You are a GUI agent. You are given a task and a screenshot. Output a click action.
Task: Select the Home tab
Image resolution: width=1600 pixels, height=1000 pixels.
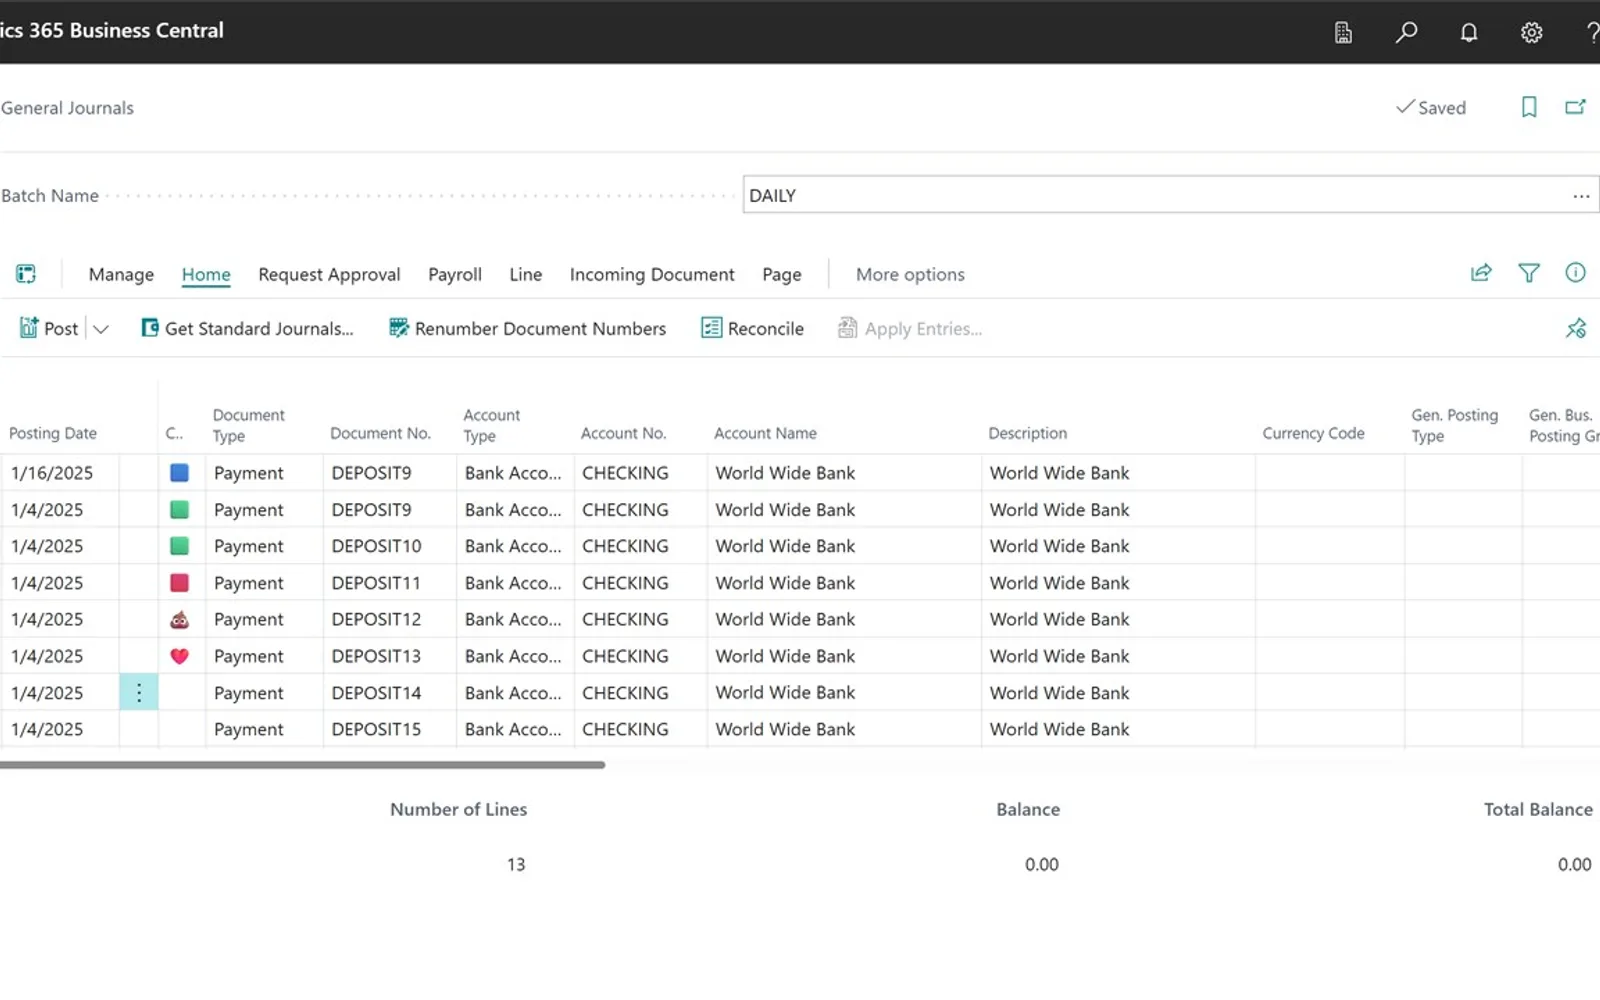point(206,274)
